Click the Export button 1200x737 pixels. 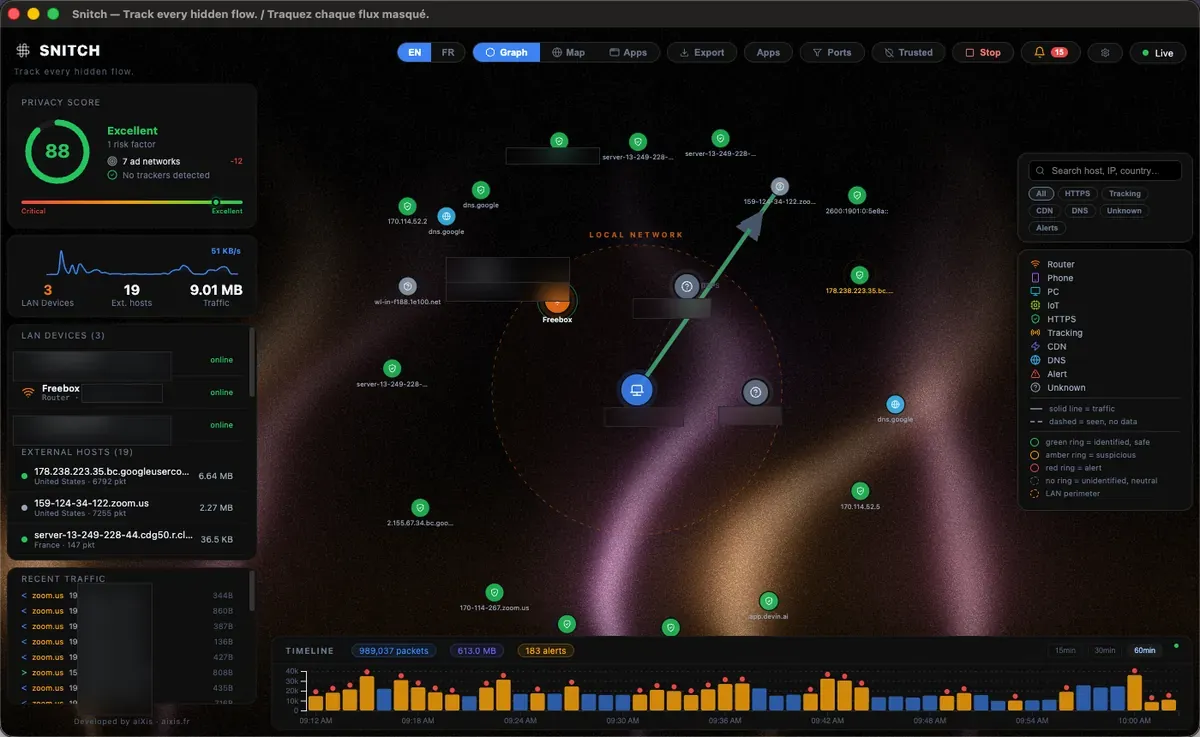coord(702,52)
